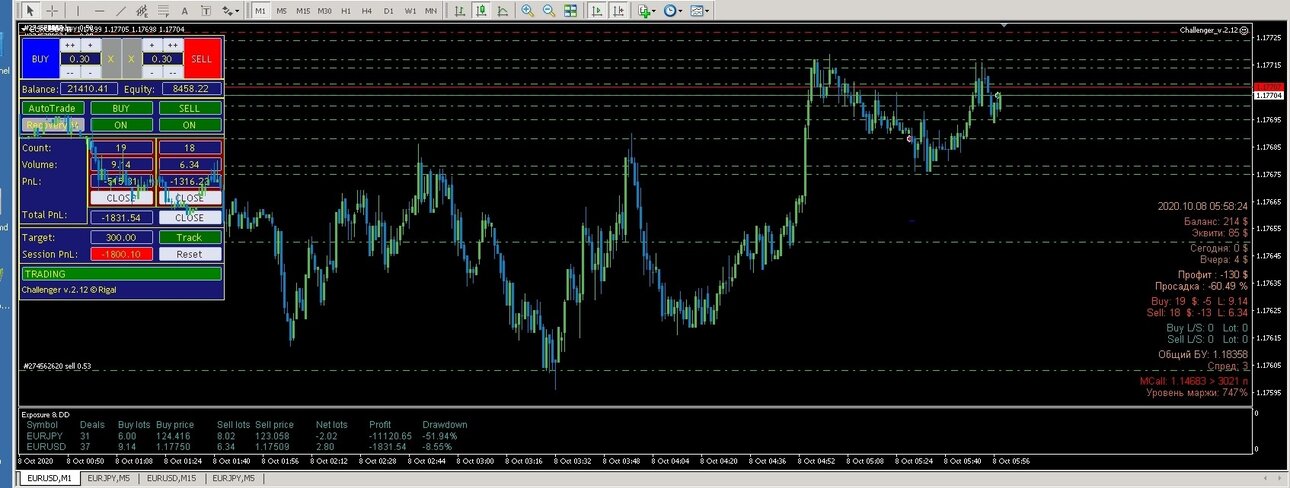The image size is (1290, 488).
Task: Click Equity value 8458.22
Action: click(190, 89)
